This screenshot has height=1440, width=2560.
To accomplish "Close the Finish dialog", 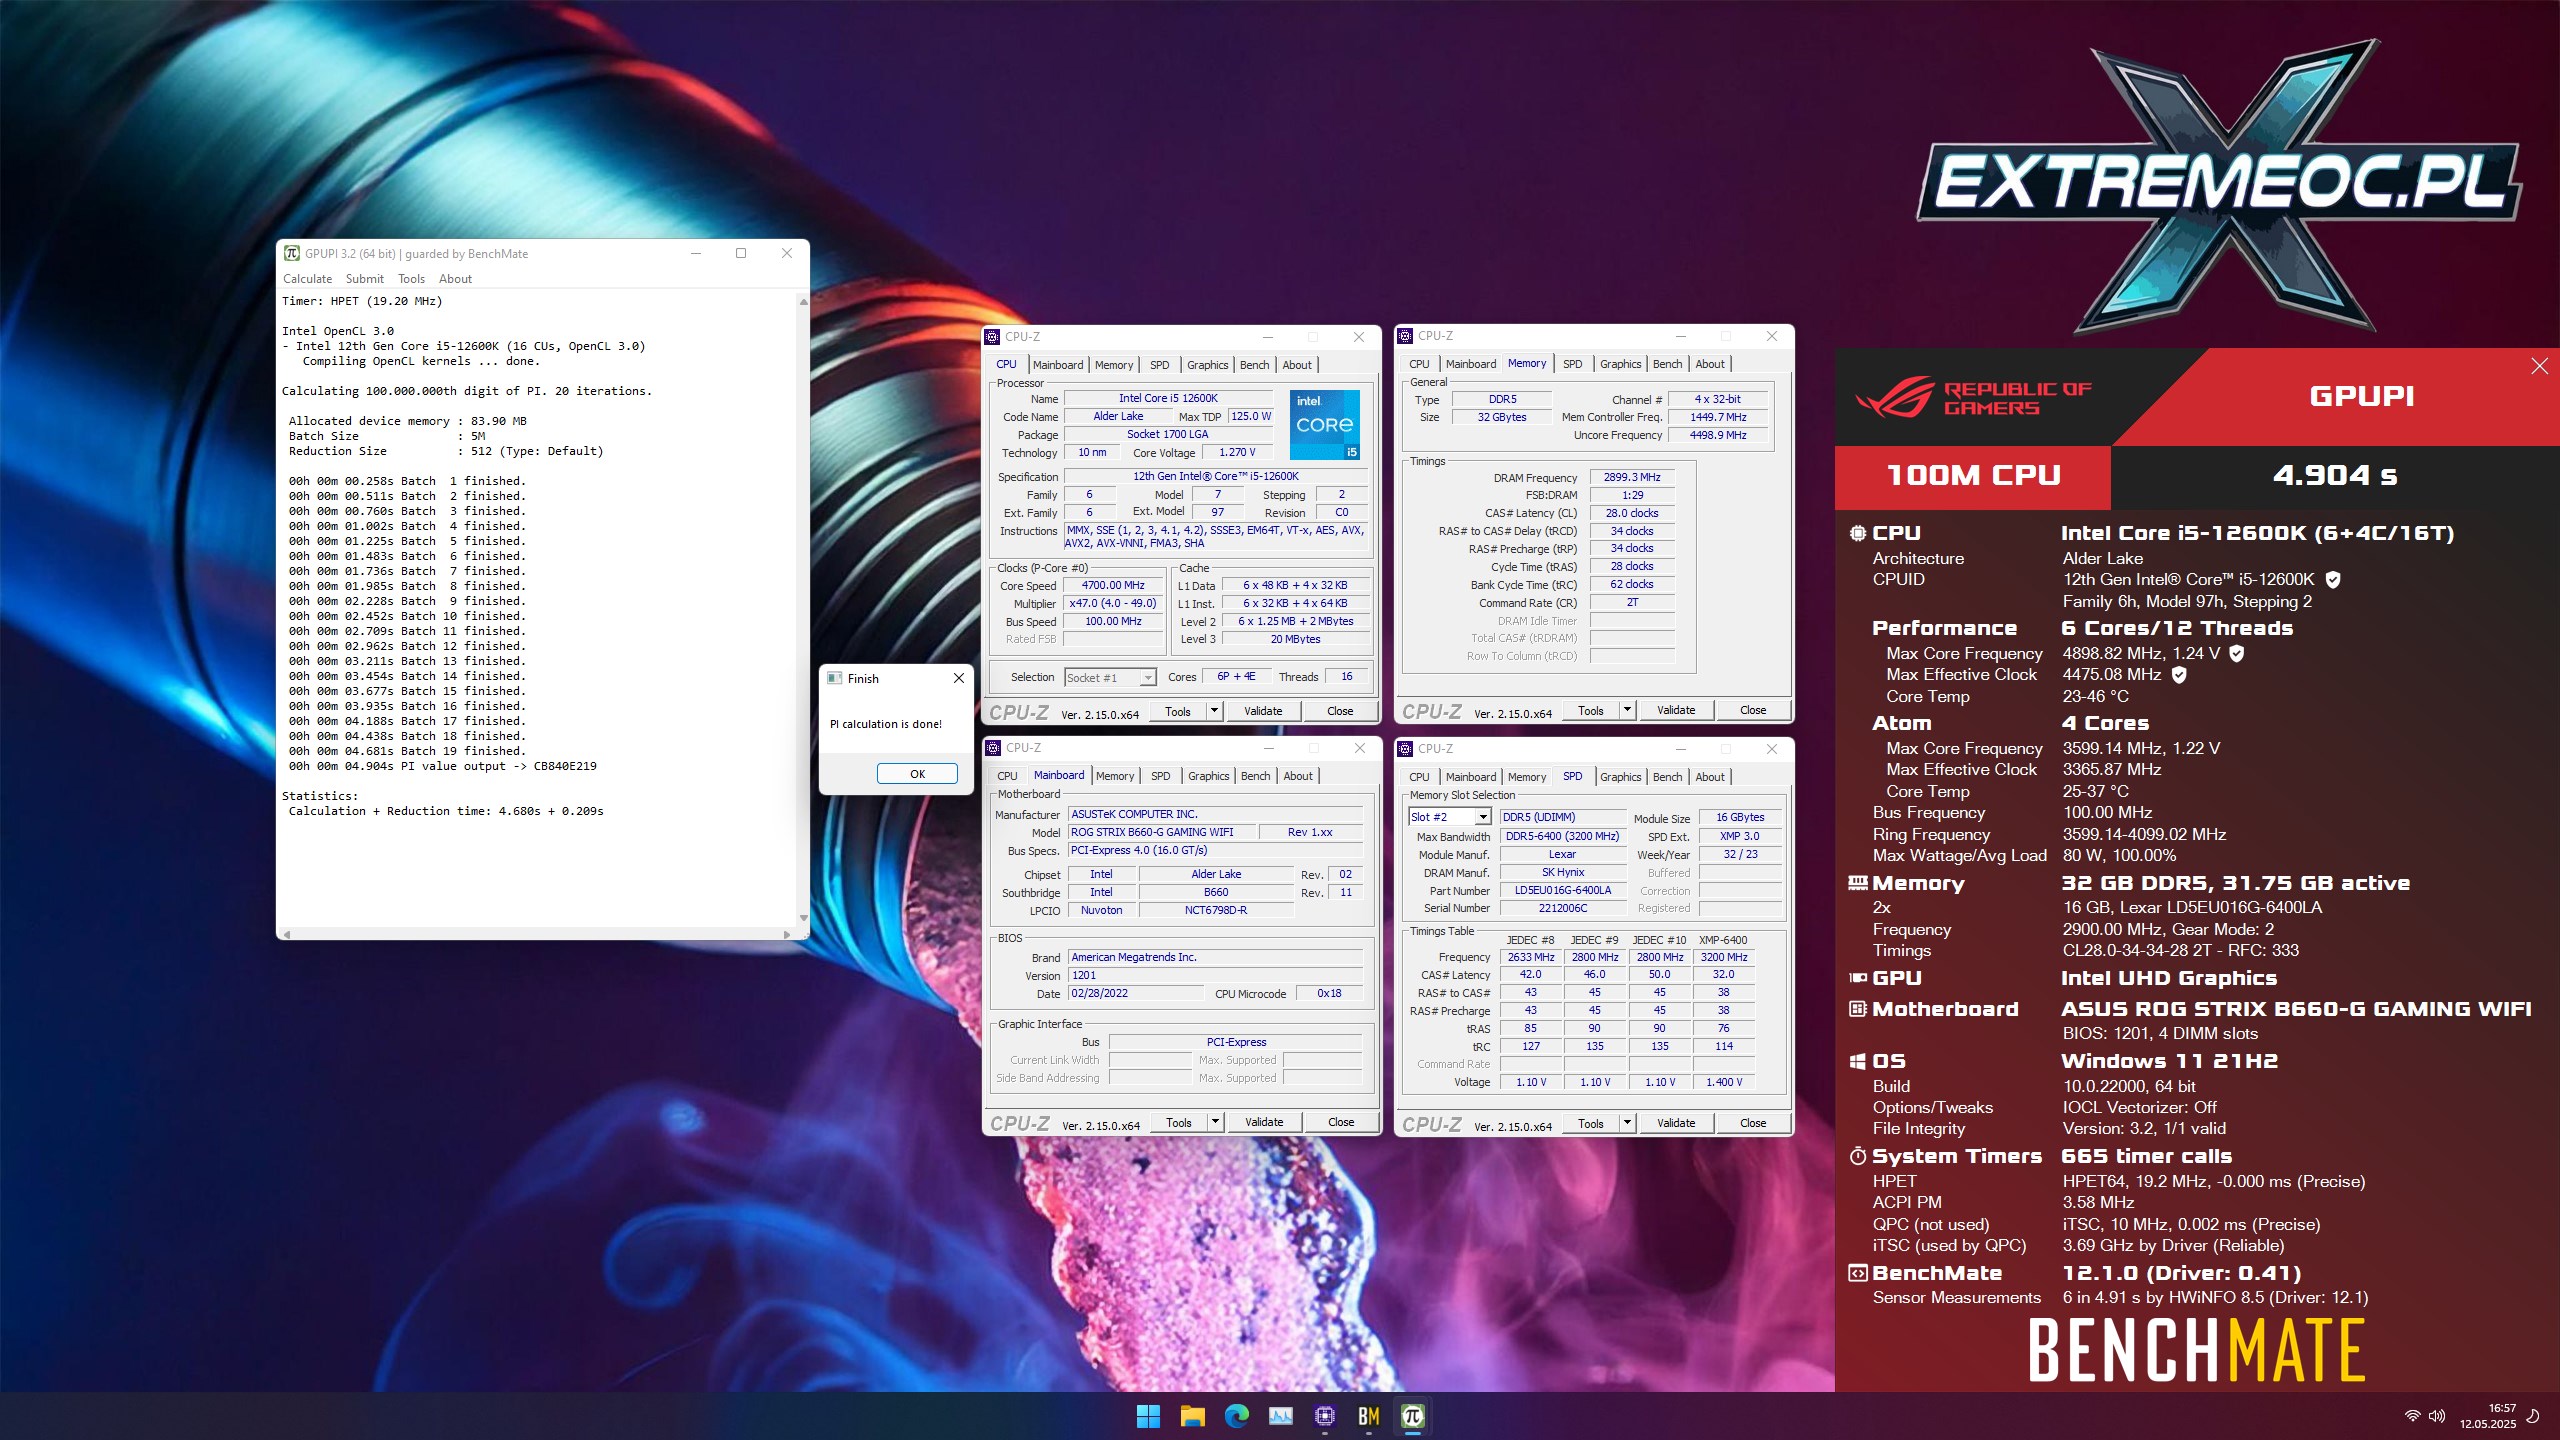I will click(x=958, y=678).
